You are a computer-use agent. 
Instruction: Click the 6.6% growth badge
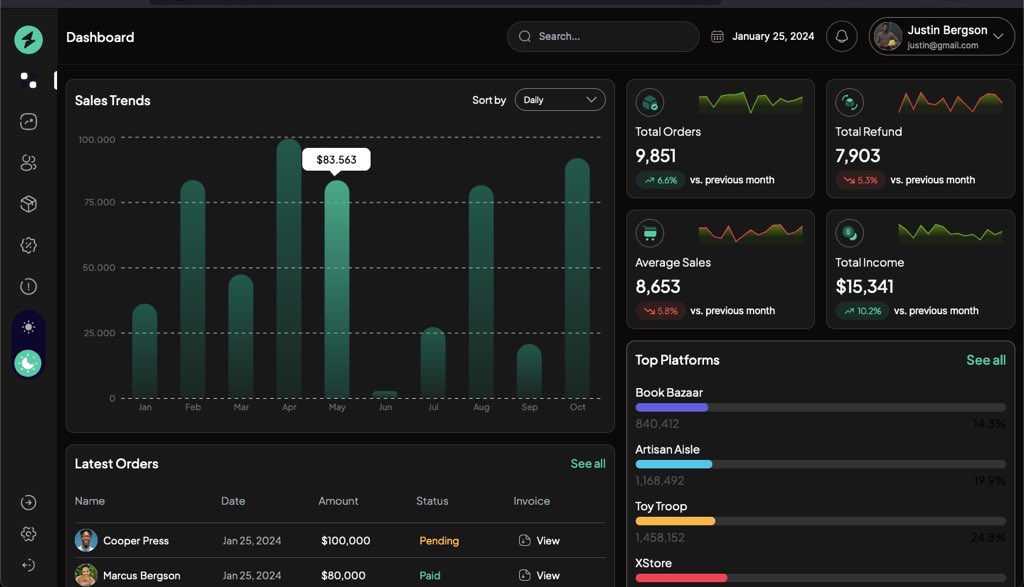click(x=660, y=180)
